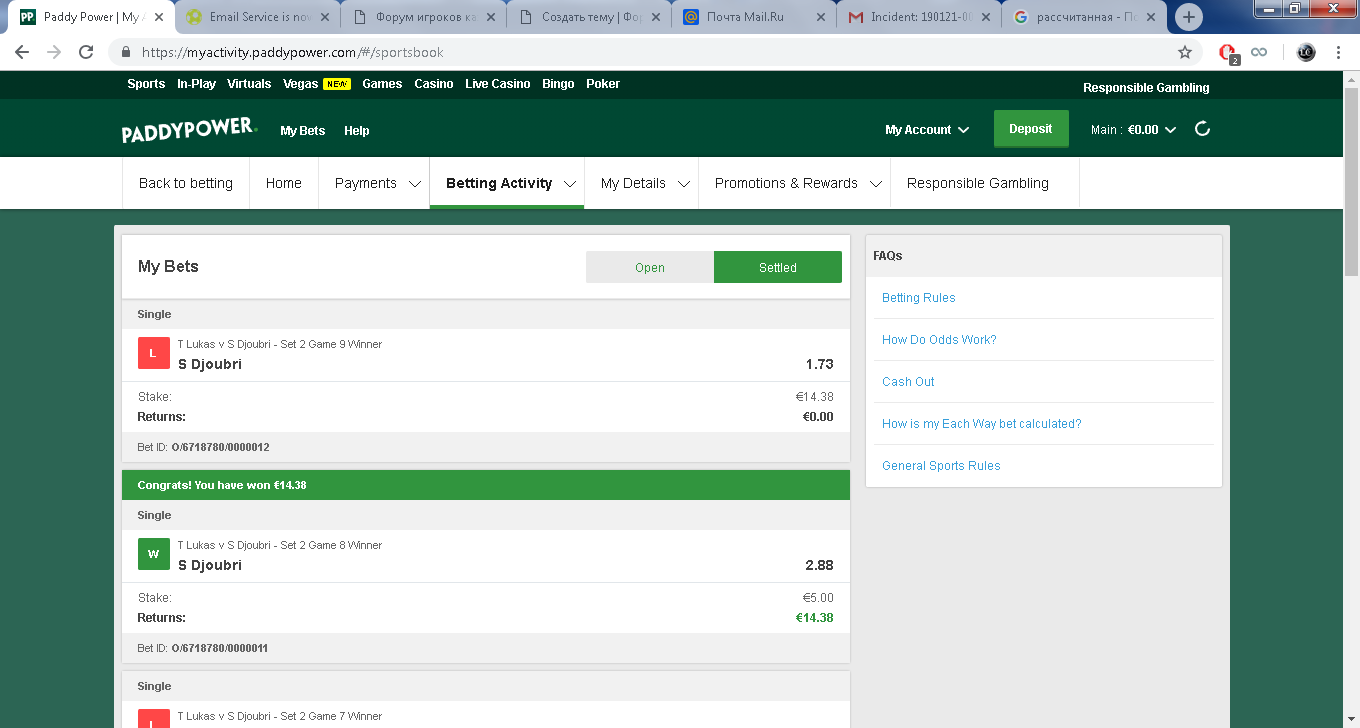1360x728 pixels.
Task: Click Back to betting
Action: point(186,183)
